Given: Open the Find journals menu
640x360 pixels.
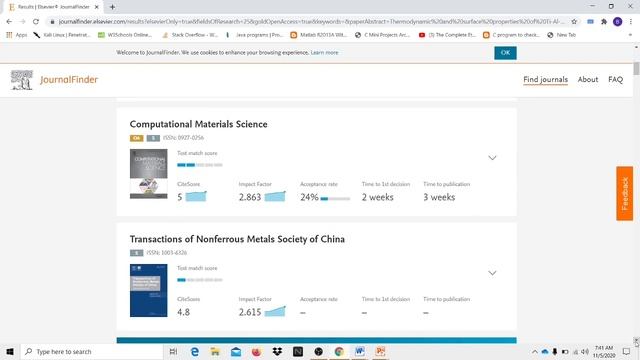Looking at the screenshot, I should tap(545, 80).
